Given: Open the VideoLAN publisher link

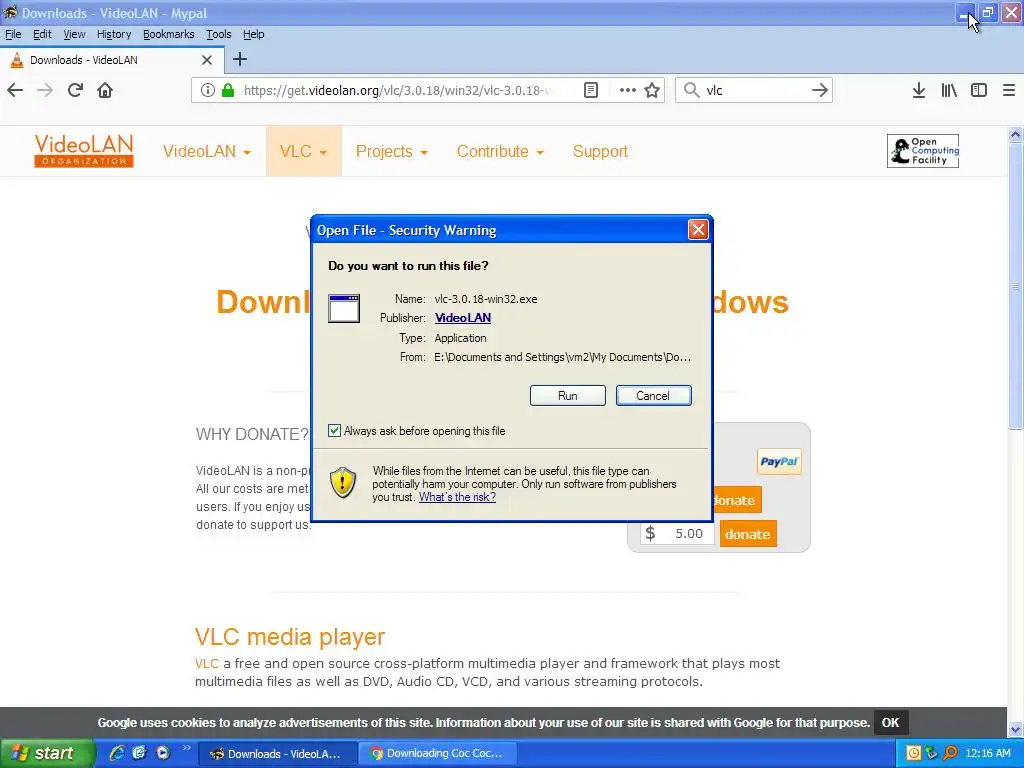Looking at the screenshot, I should (x=463, y=318).
